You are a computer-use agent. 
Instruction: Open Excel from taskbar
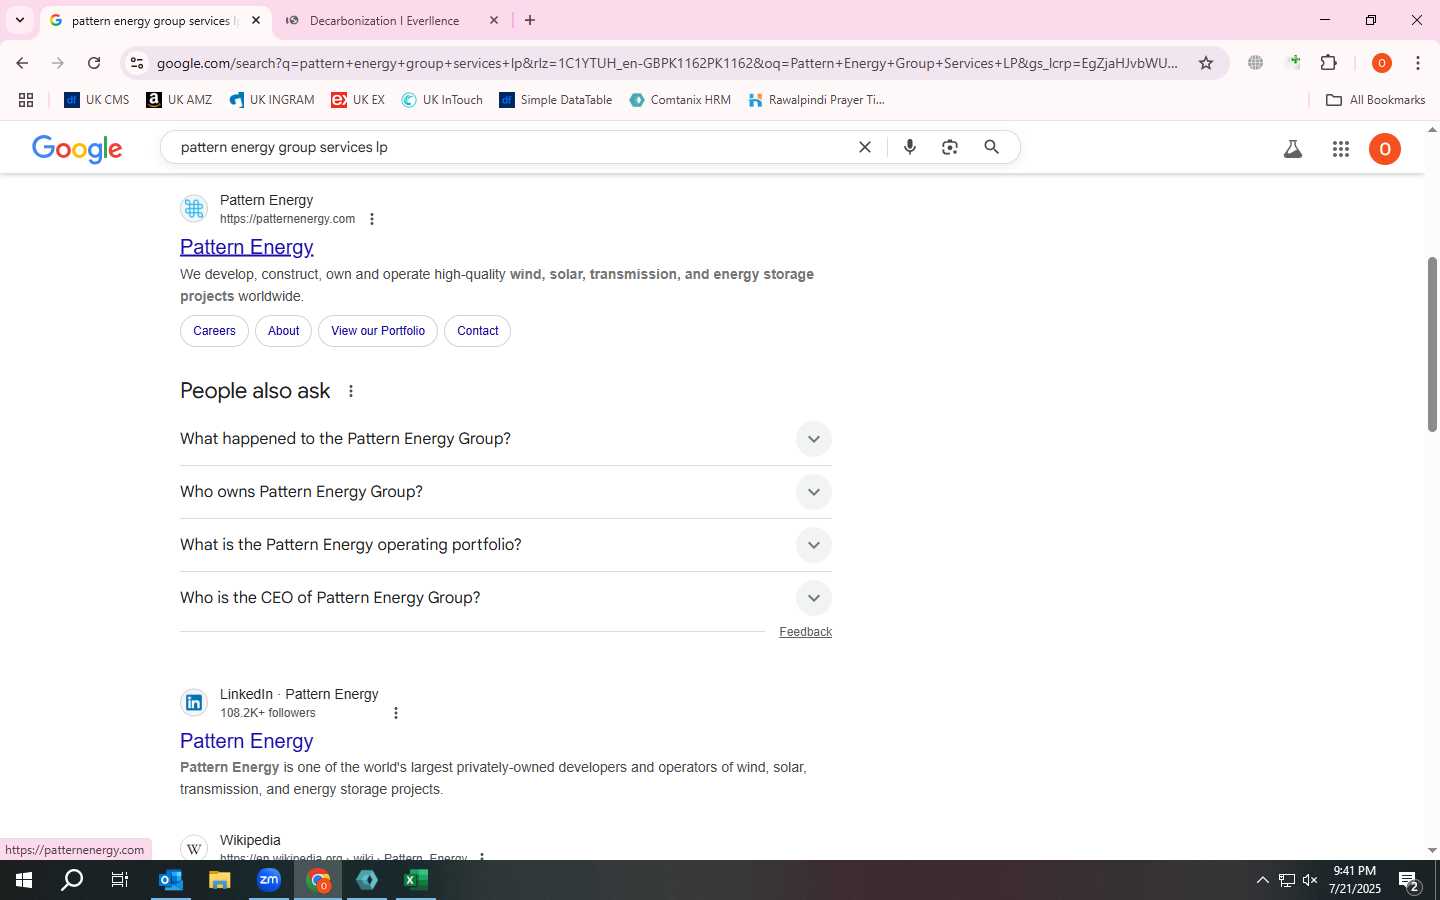click(x=416, y=880)
